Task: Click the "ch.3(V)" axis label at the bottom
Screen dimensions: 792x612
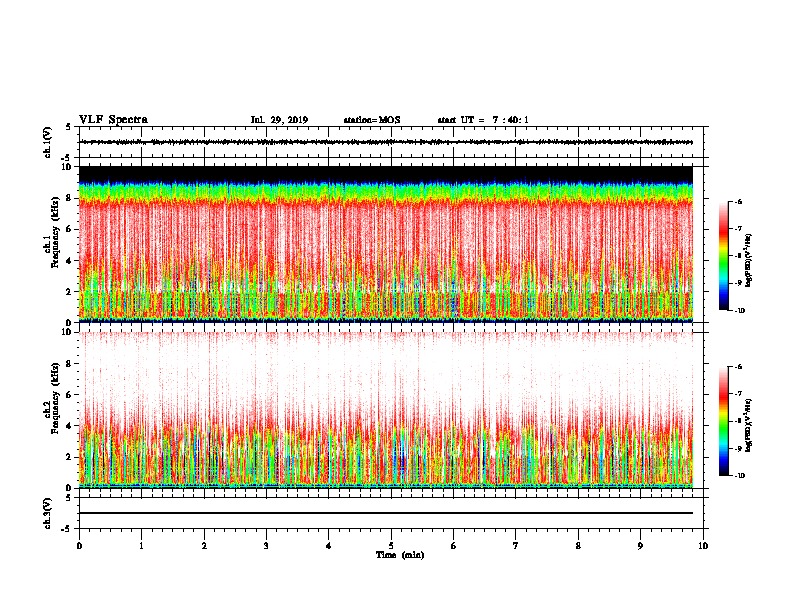Action: tap(47, 513)
